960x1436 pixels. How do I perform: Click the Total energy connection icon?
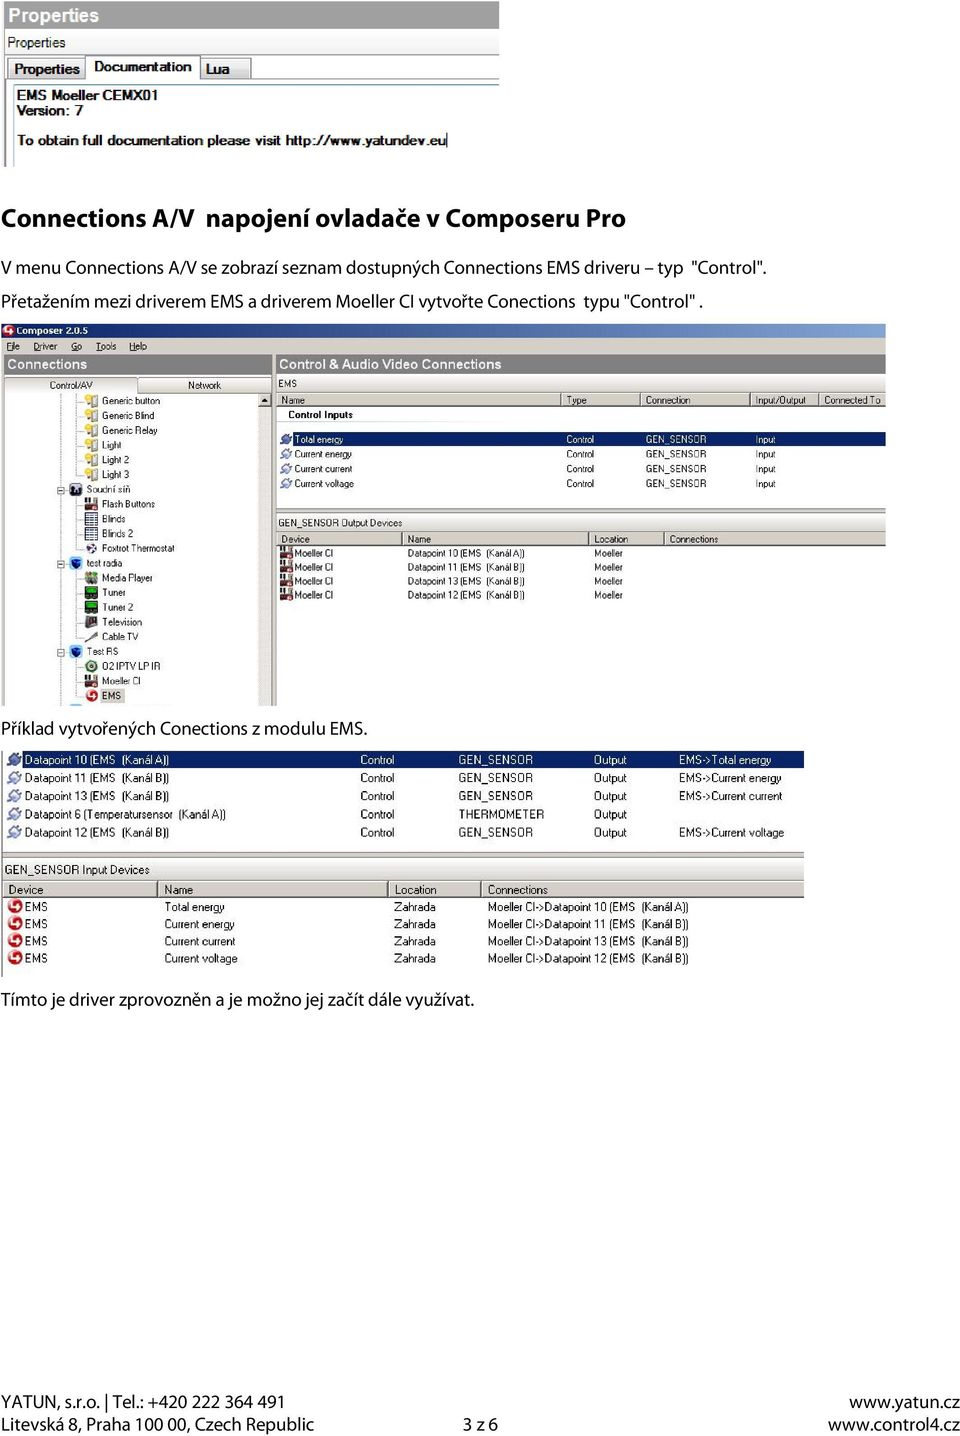tap(286, 439)
